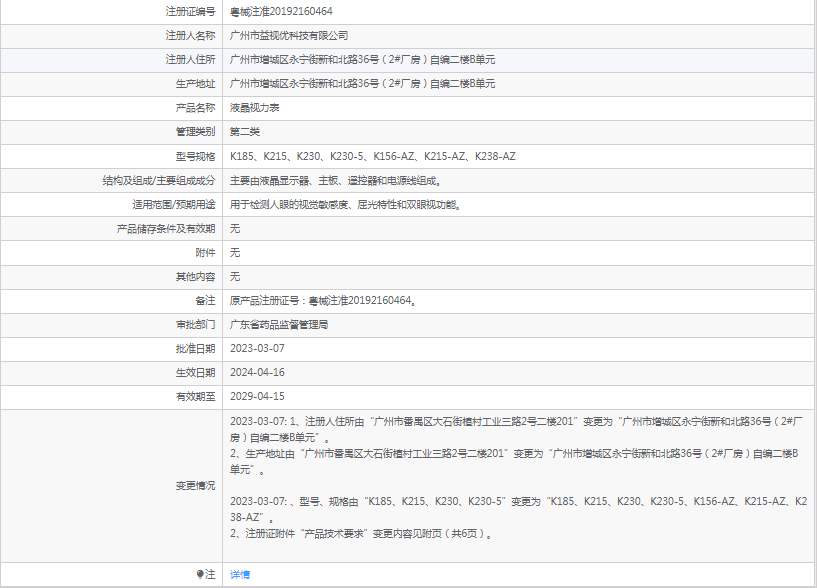Image resolution: width=817 pixels, height=588 pixels.
Task: Click the 产品储存条件及有效期 label
Action: (x=166, y=228)
